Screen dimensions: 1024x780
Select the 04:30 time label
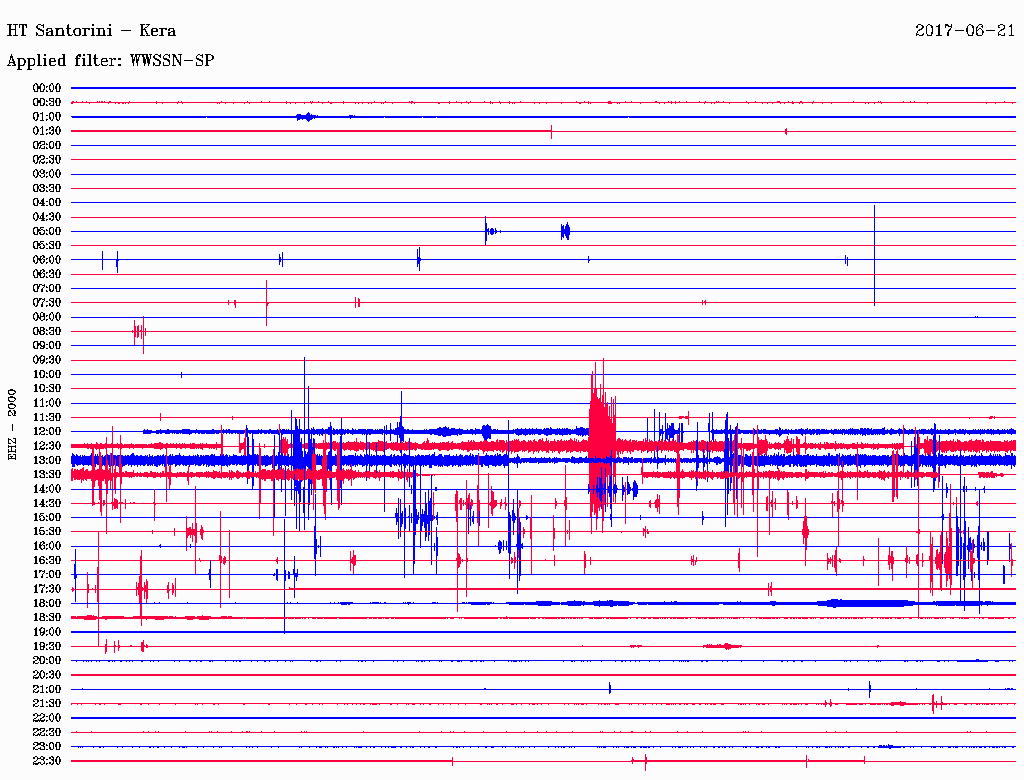pyautogui.click(x=46, y=217)
